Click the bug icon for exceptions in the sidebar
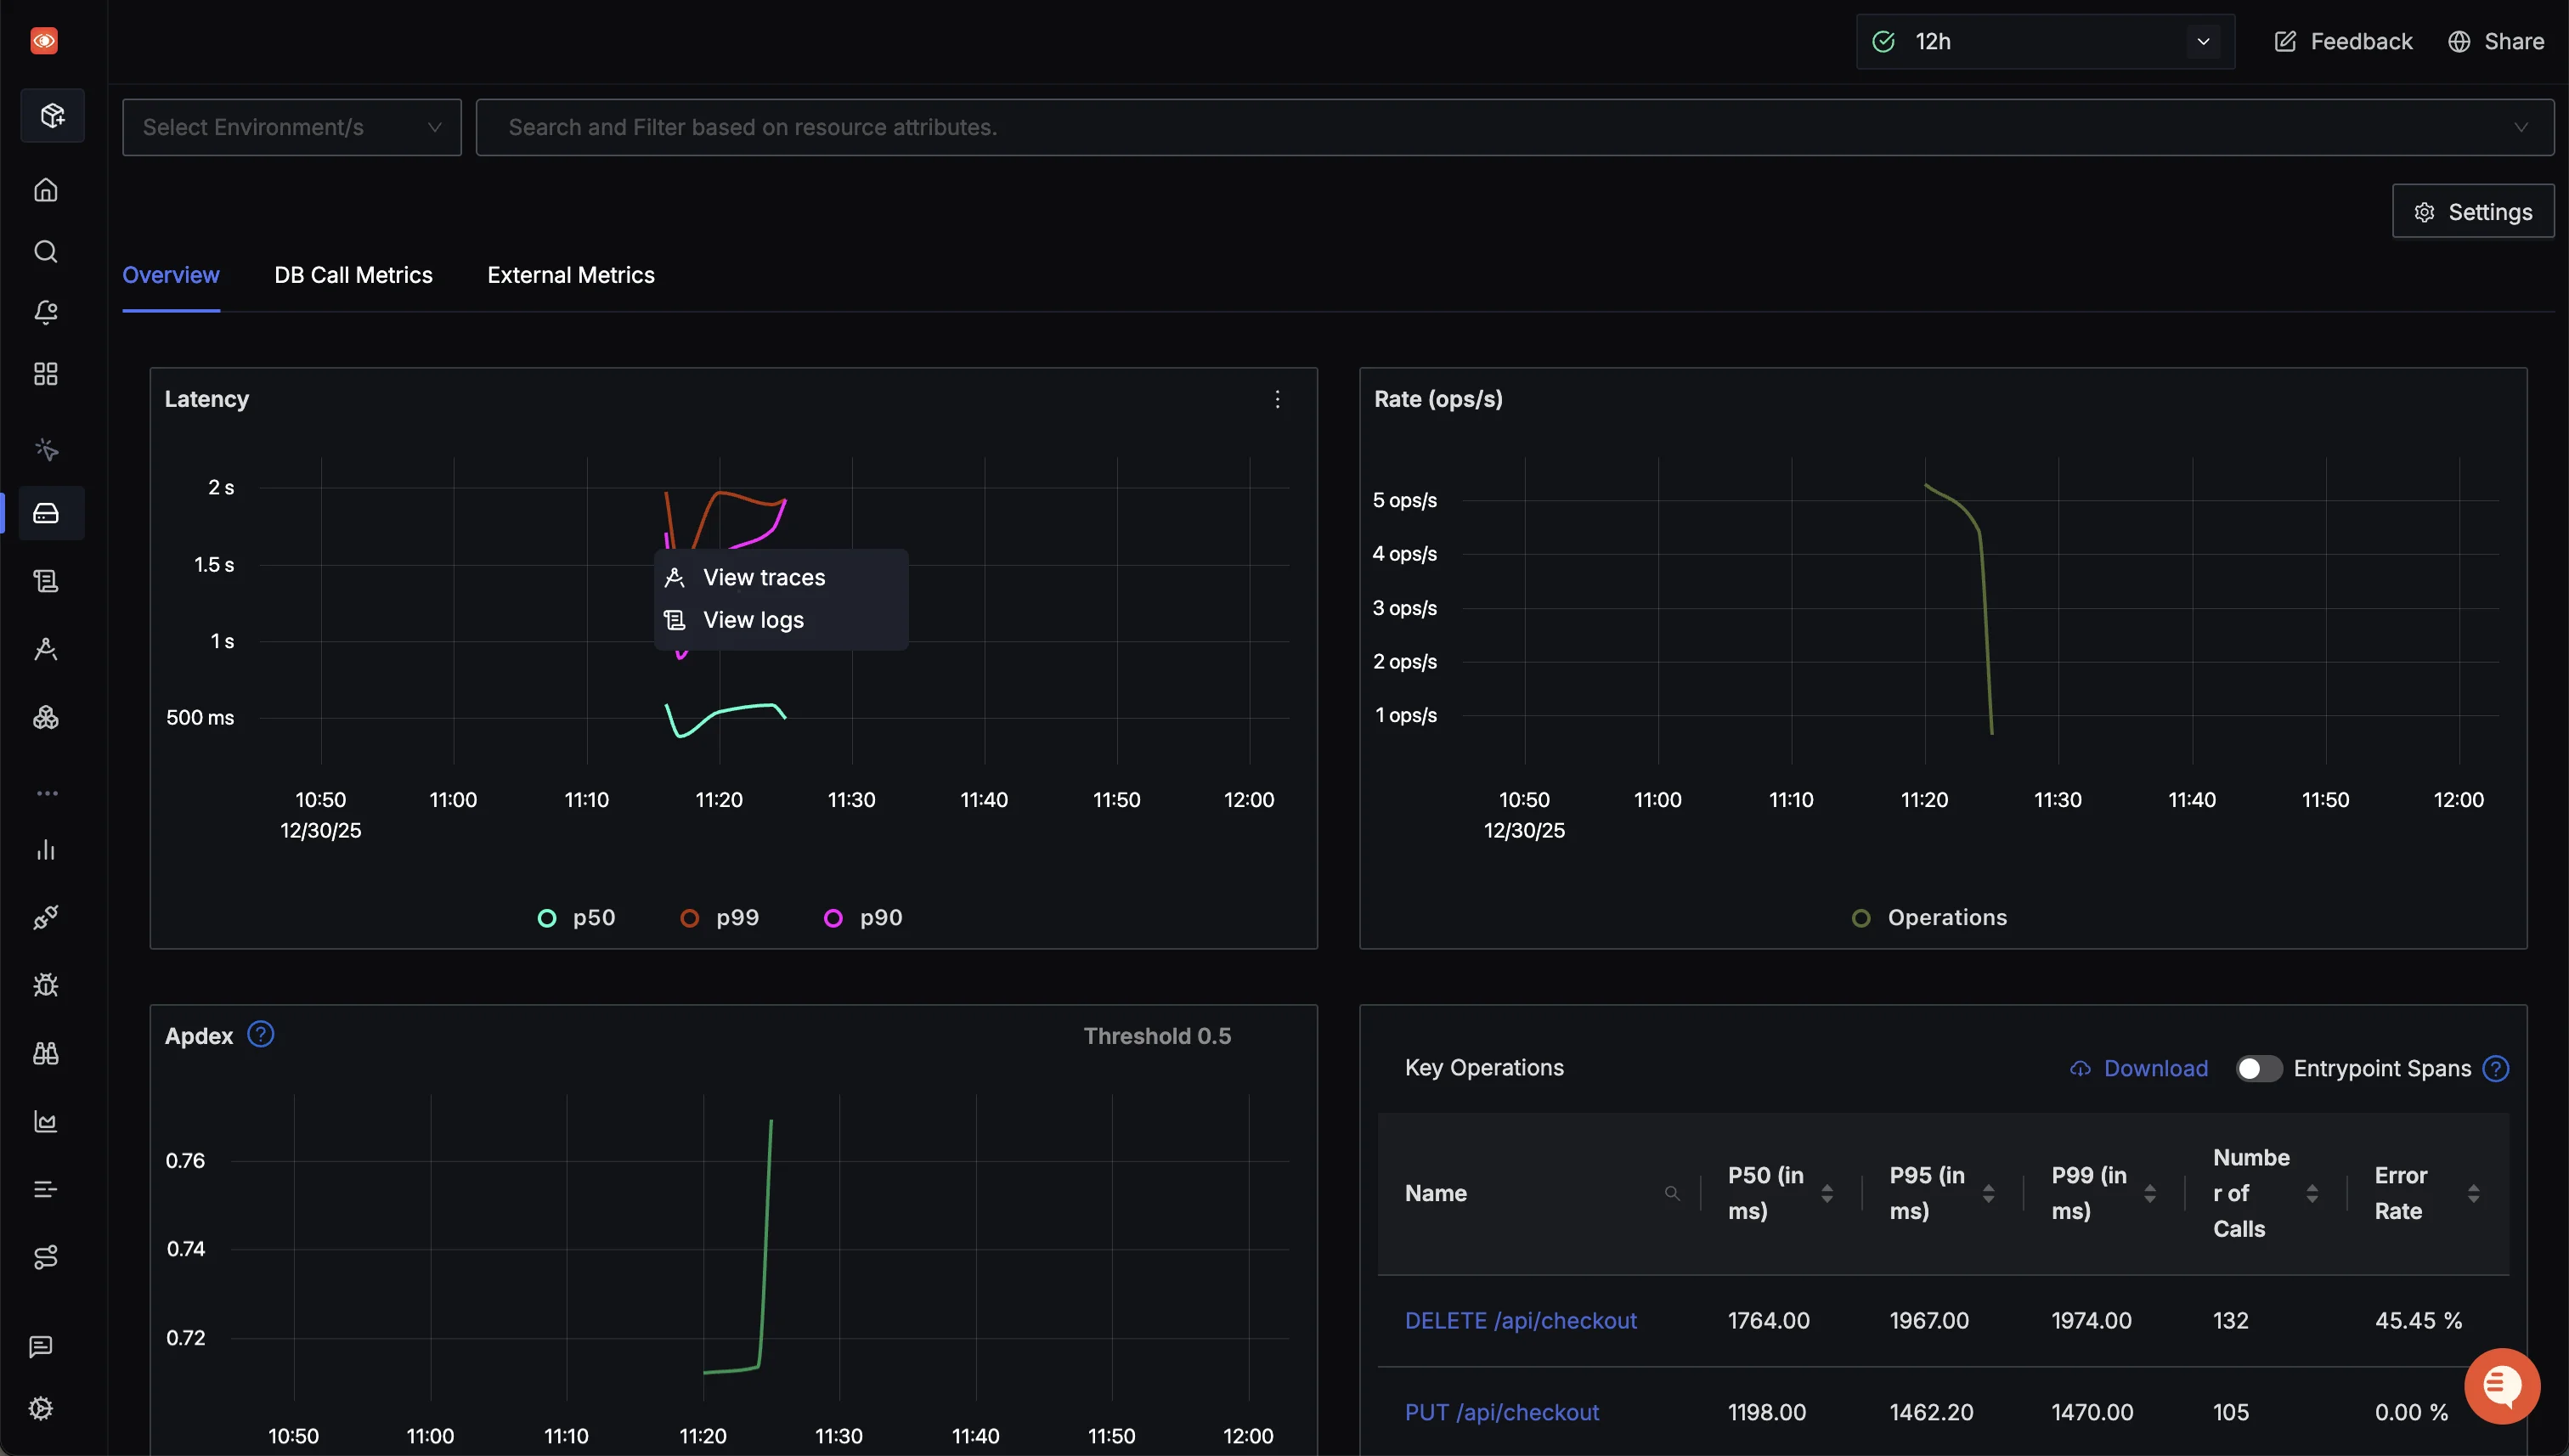 46,985
